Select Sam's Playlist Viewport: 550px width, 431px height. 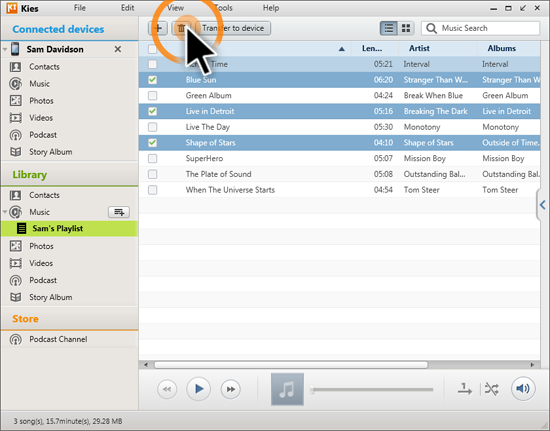(69, 229)
